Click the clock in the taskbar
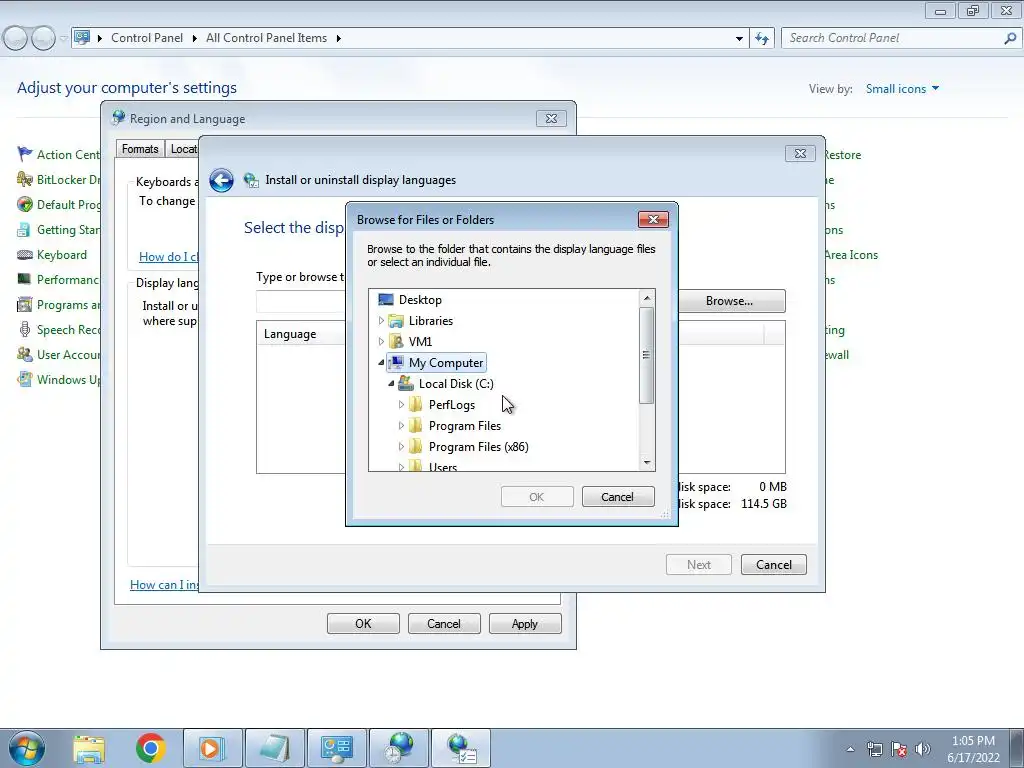This screenshot has width=1024, height=768. coord(973,749)
